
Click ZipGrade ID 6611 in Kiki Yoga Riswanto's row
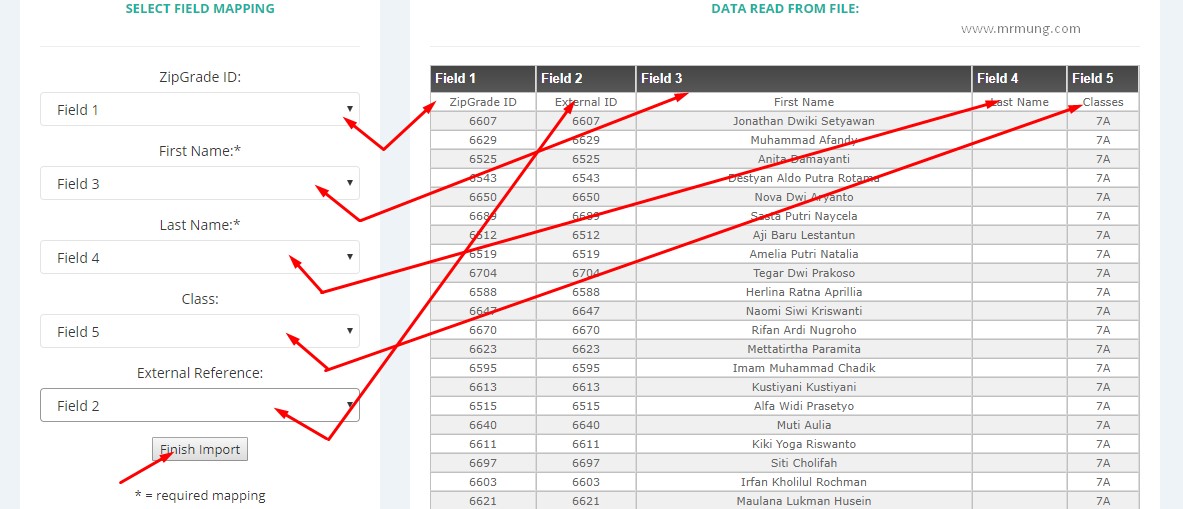tap(483, 443)
